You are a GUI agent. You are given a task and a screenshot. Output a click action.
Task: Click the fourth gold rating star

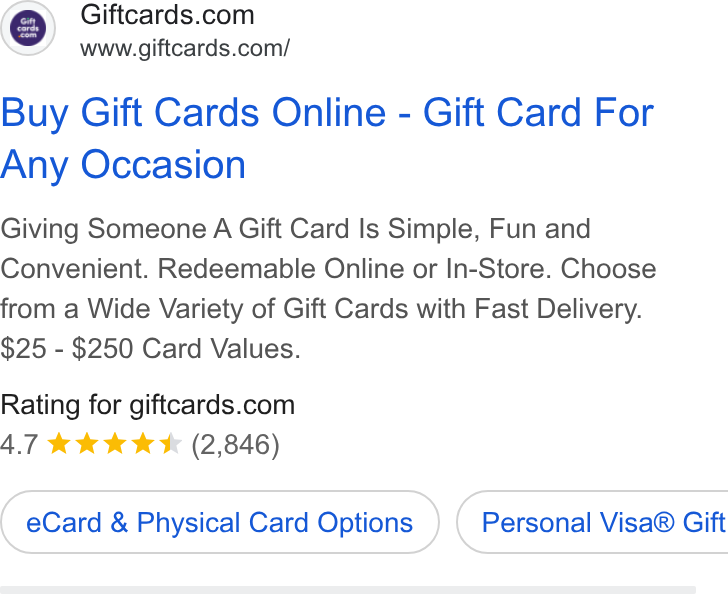(x=143, y=443)
